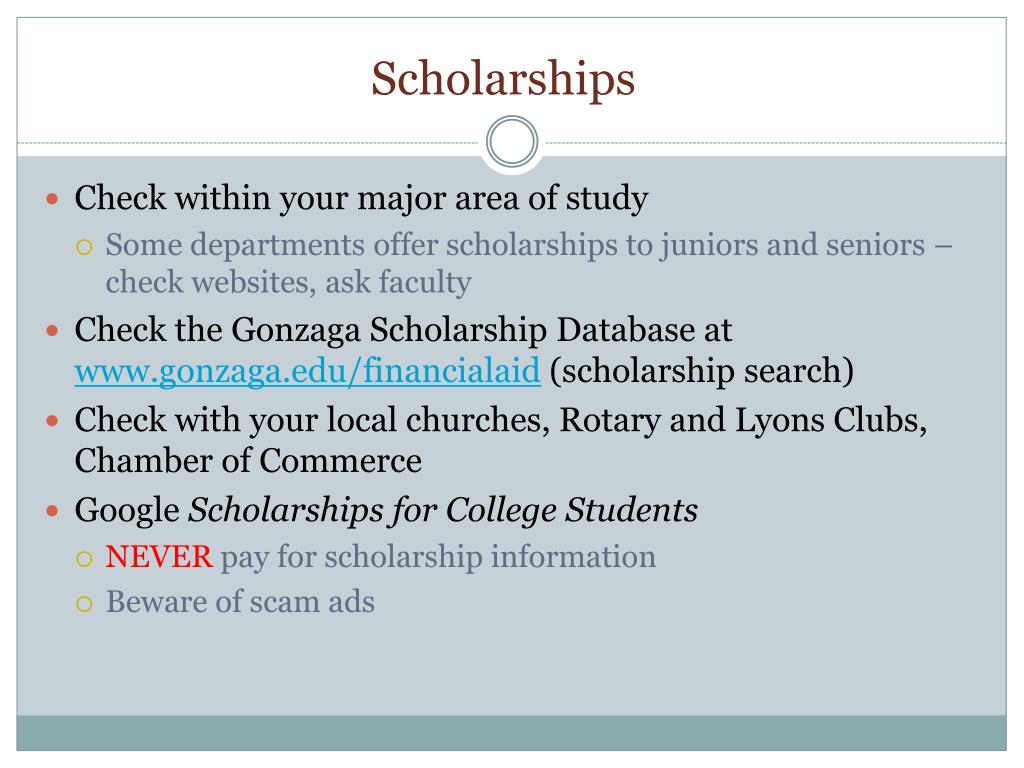The image size is (1024, 768).
Task: Select the text Beware of scam ads
Action: (240, 601)
